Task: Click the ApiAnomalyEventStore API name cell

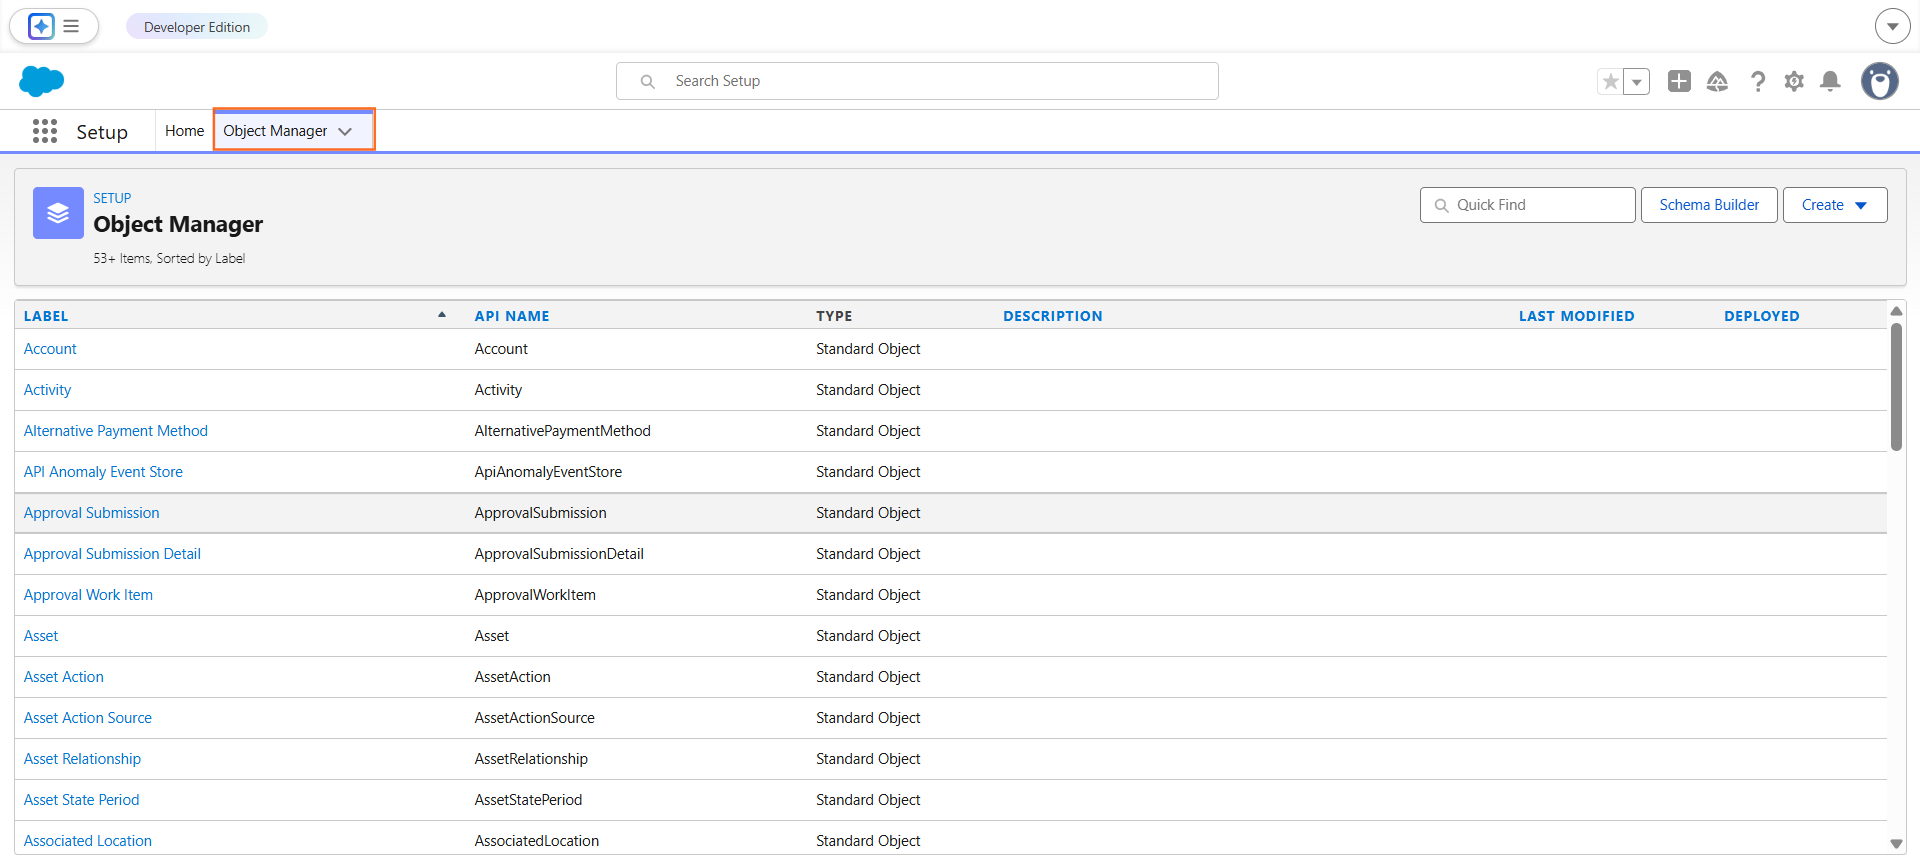Action: point(548,472)
